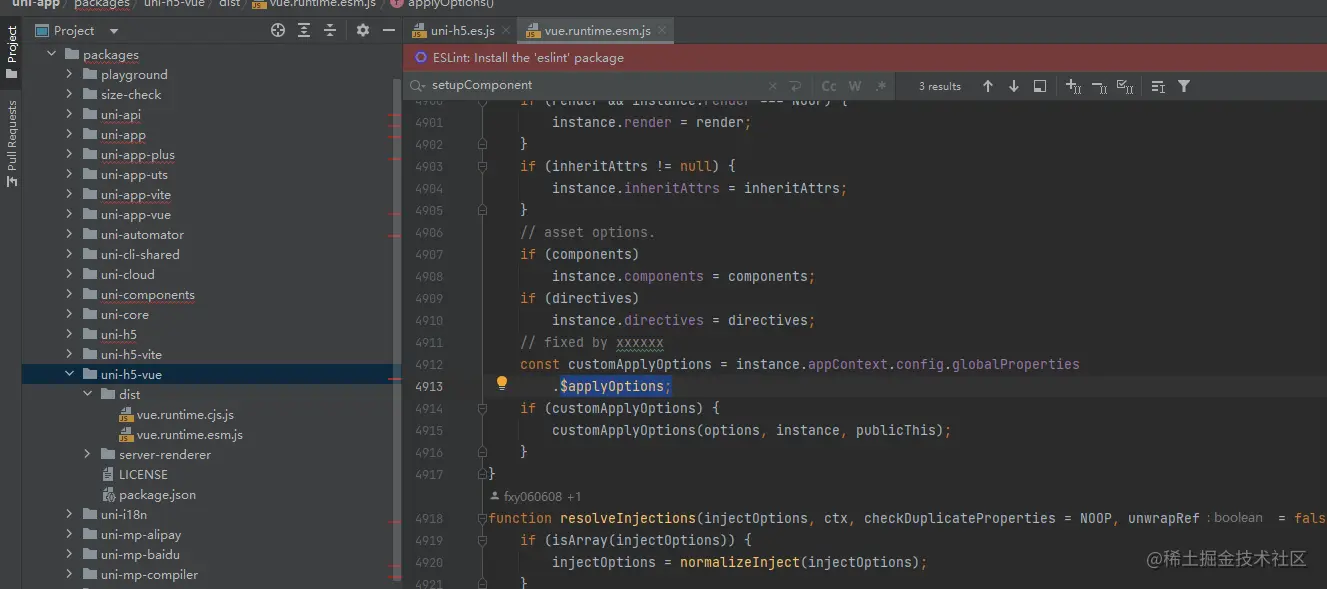
Task: Open Project panel settings gear
Action: pos(363,31)
